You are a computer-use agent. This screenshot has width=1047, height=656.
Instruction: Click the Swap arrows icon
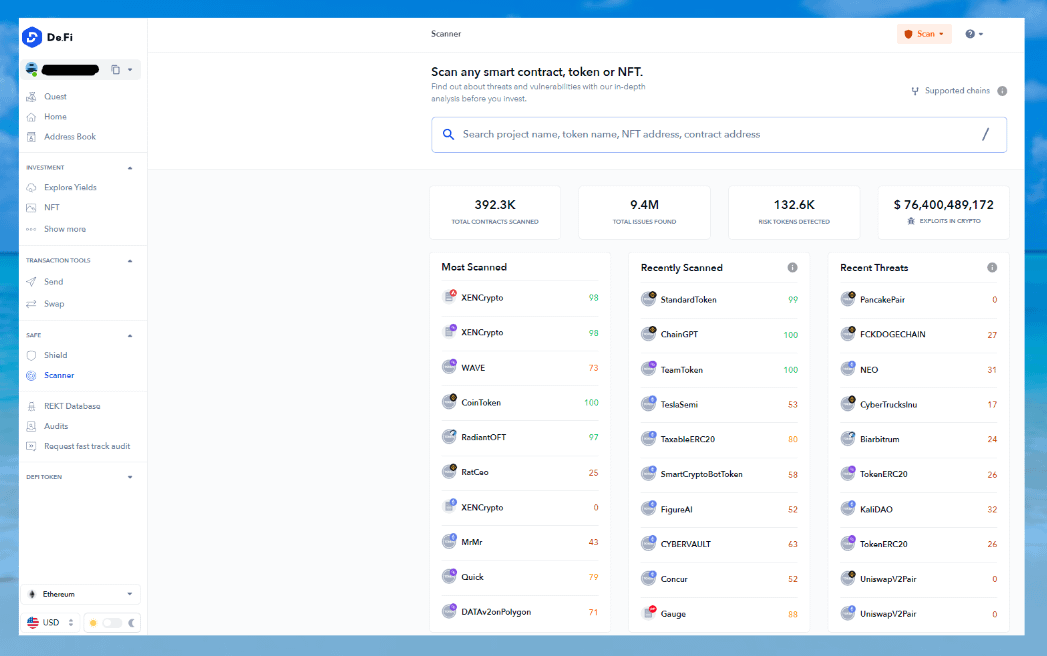point(32,304)
